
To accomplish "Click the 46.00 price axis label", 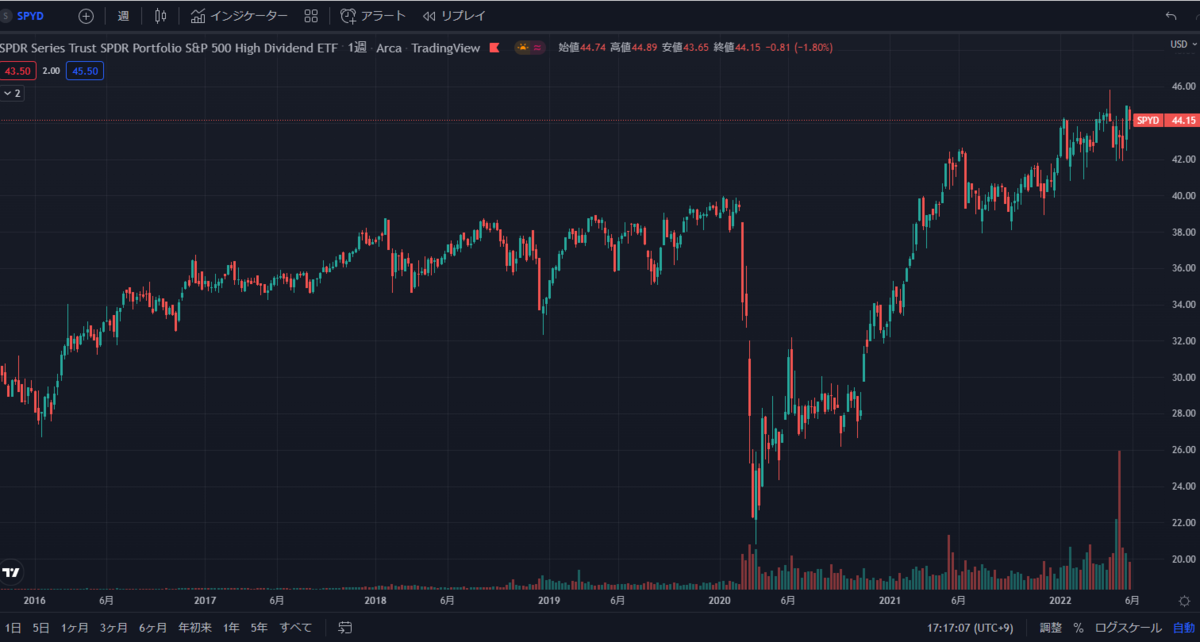I will pos(1182,87).
